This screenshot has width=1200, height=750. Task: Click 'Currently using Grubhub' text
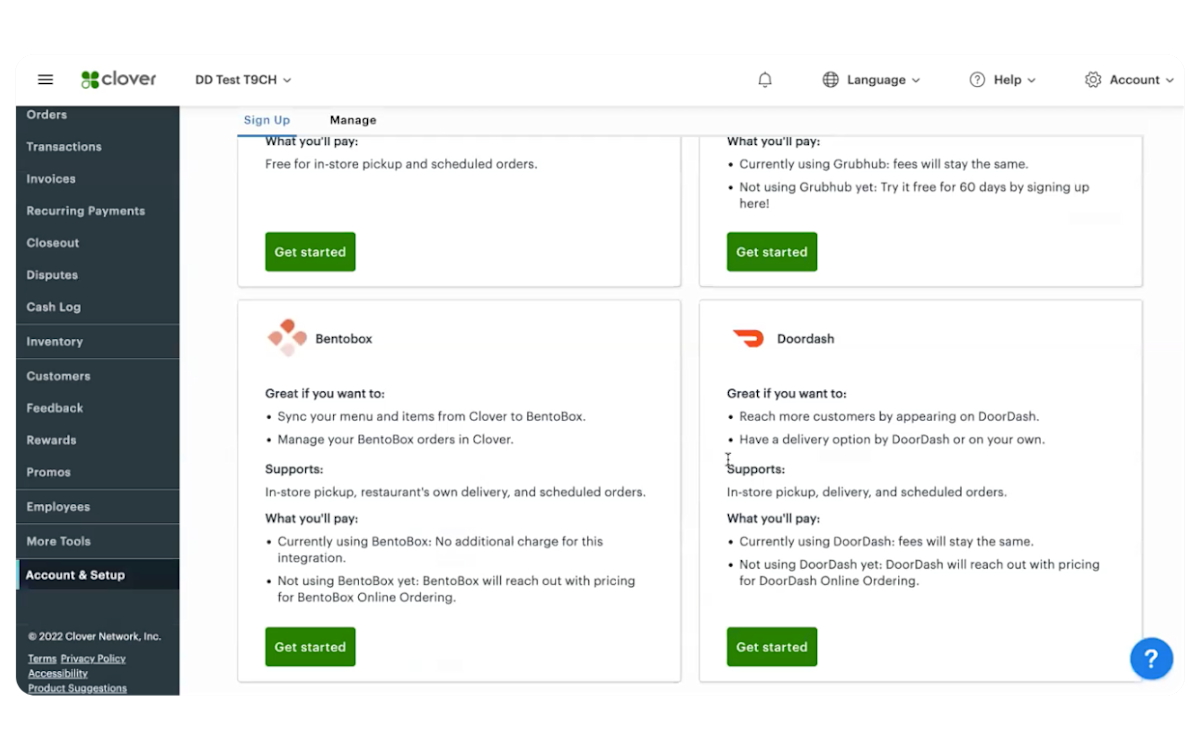coord(883,164)
